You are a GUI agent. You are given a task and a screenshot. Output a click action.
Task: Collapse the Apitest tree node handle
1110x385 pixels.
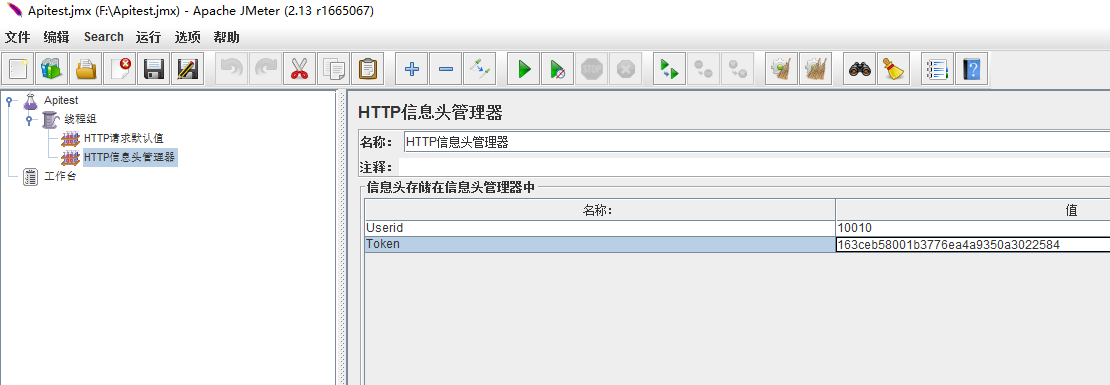[x=8, y=101]
